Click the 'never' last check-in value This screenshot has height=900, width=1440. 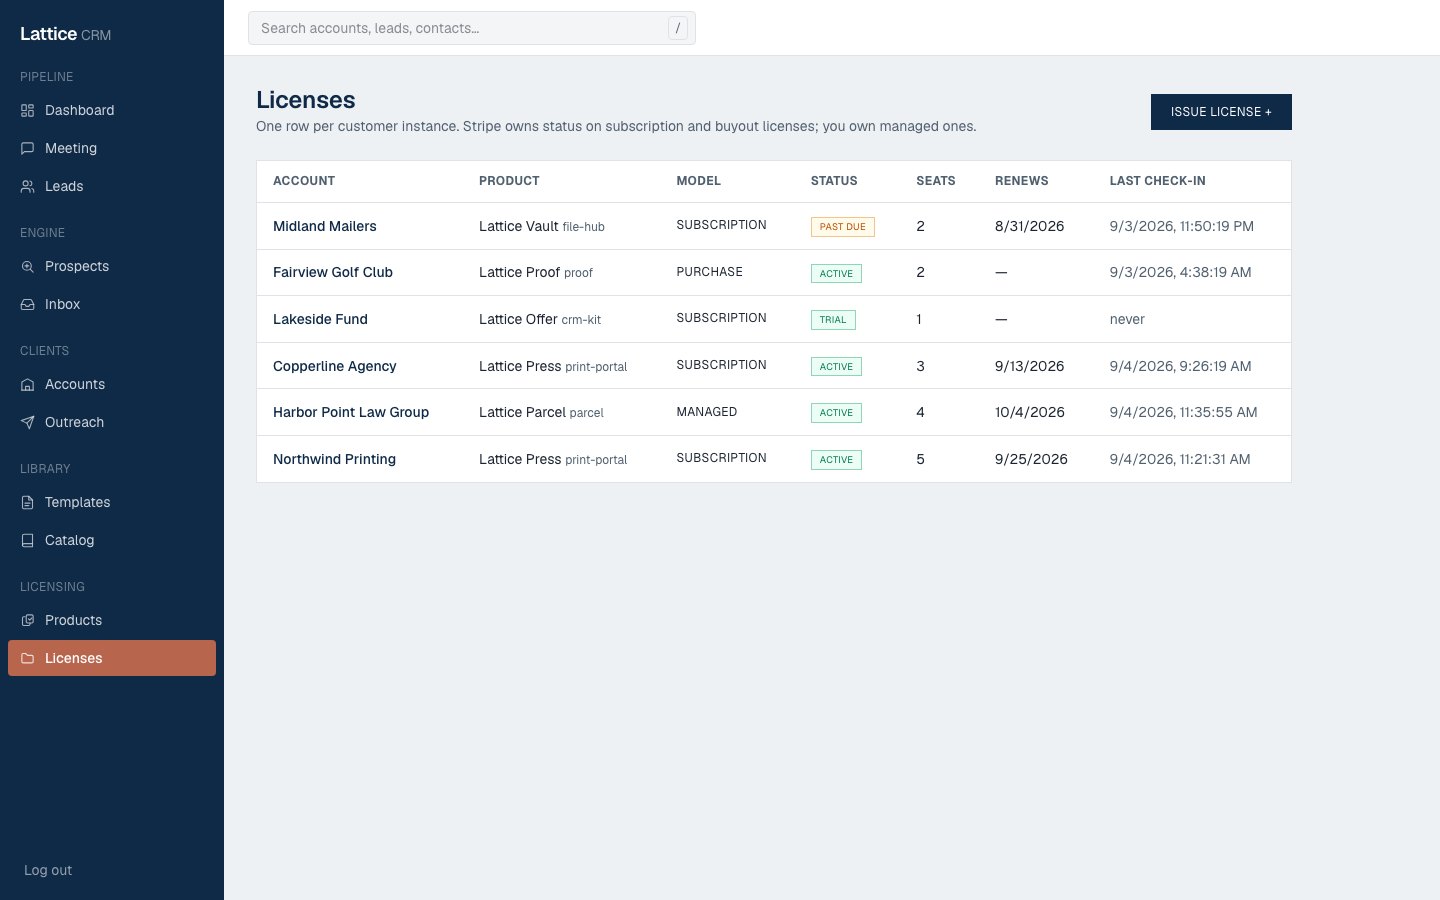(x=1127, y=319)
